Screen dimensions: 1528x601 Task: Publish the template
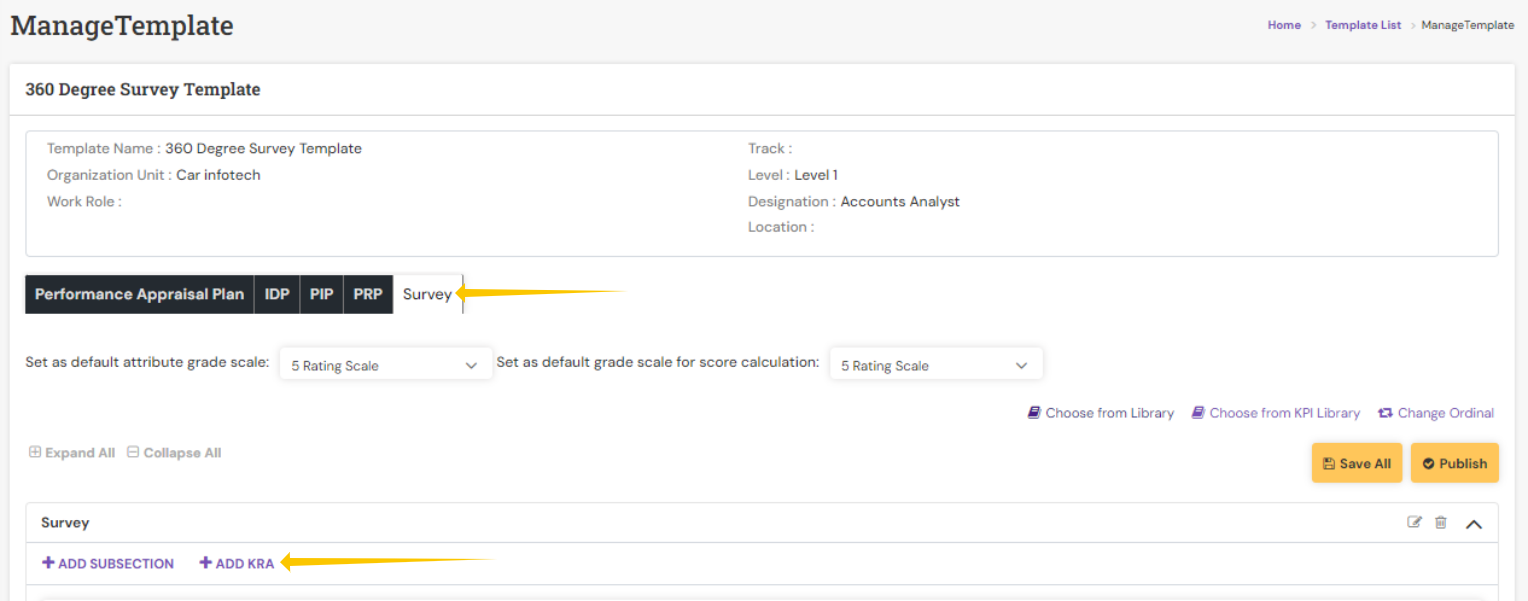pos(1455,463)
